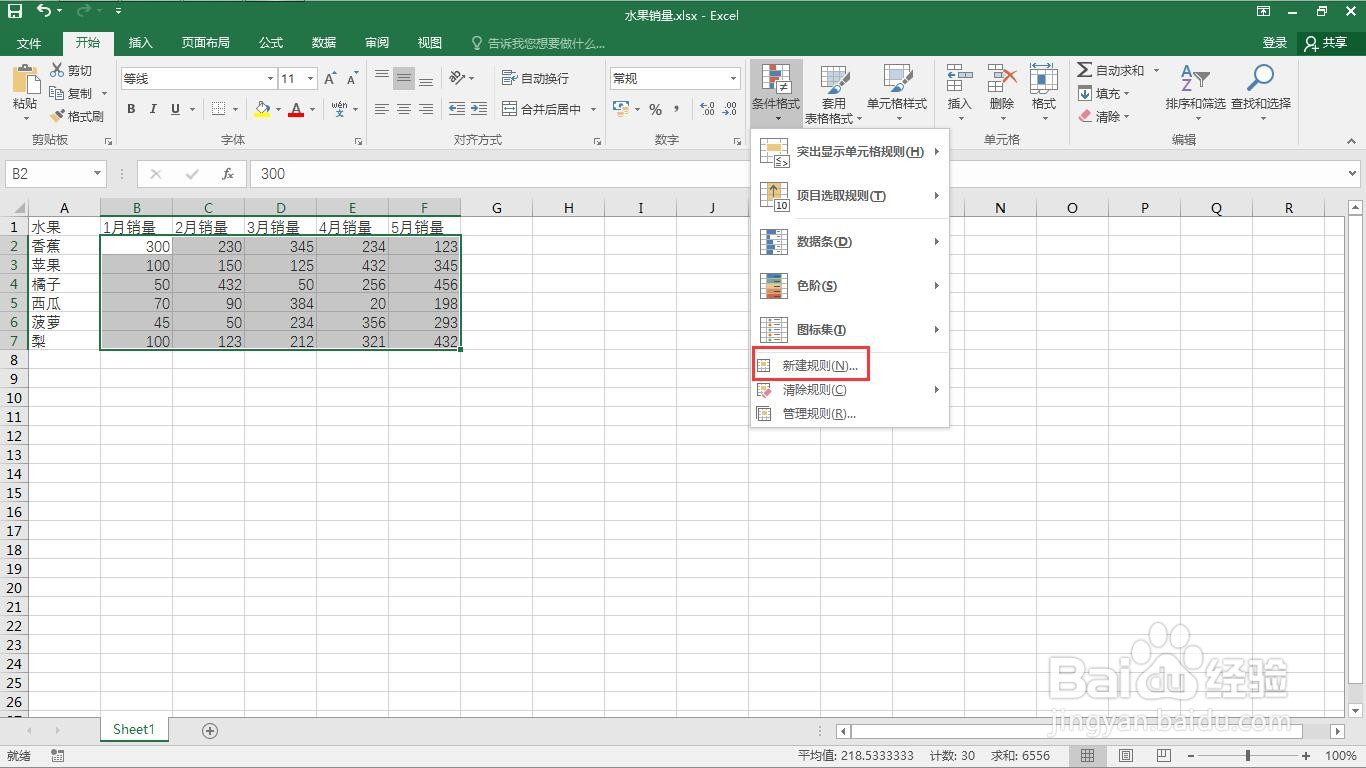Apply fill color bucket icon
1366x768 pixels.
click(262, 109)
